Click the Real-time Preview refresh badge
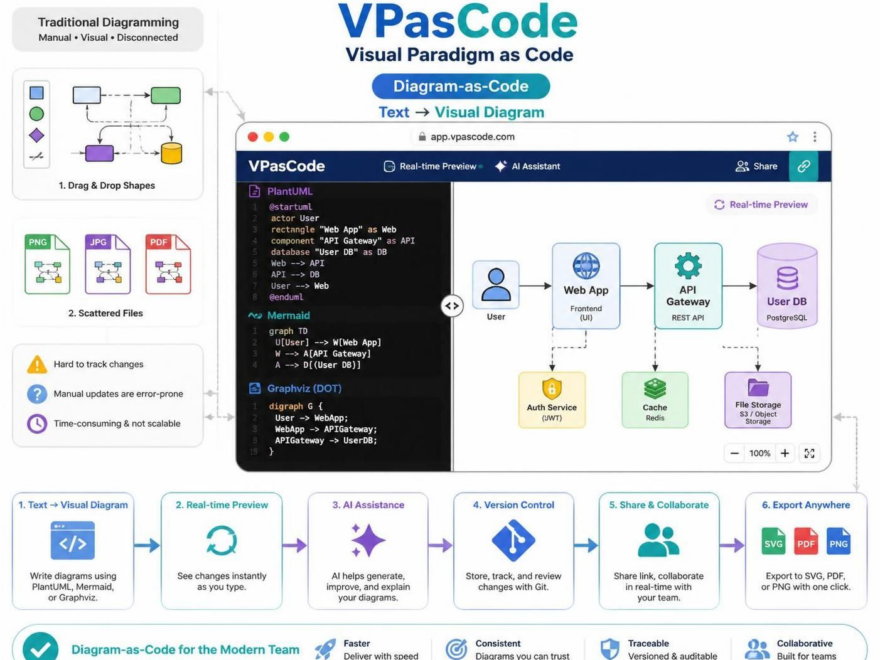The image size is (880, 660). point(761,205)
